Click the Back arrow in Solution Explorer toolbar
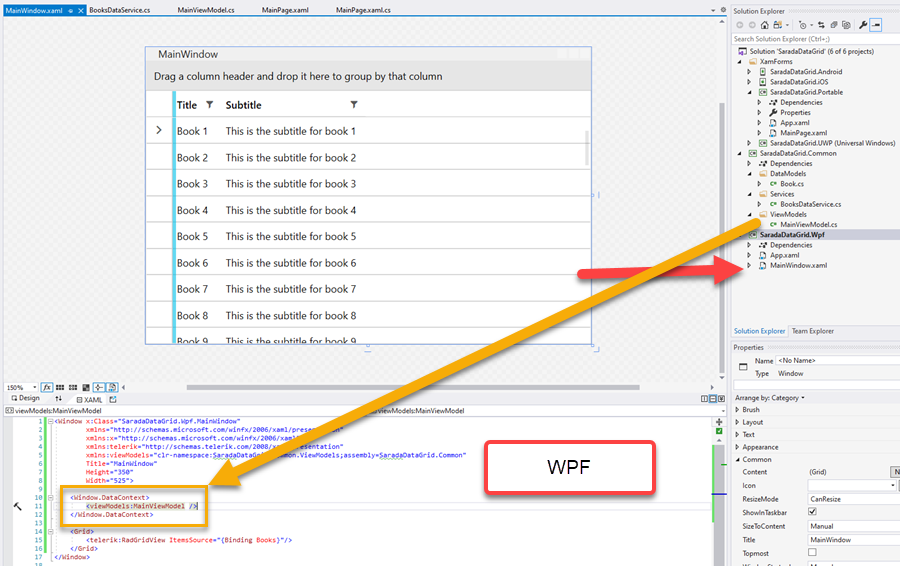Screen dimensions: 900x566 tap(740, 25)
